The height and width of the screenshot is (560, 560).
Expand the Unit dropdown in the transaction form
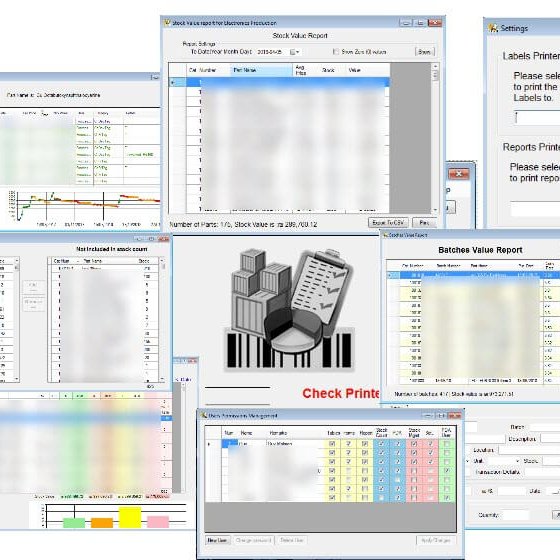pyautogui.click(x=517, y=461)
